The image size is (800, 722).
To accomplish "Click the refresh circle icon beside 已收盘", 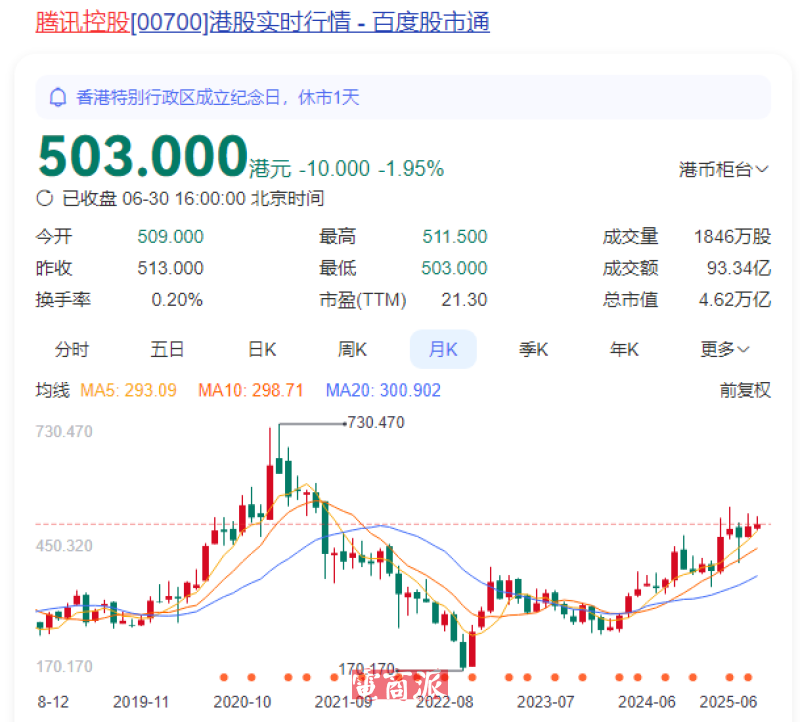I will 44,198.
